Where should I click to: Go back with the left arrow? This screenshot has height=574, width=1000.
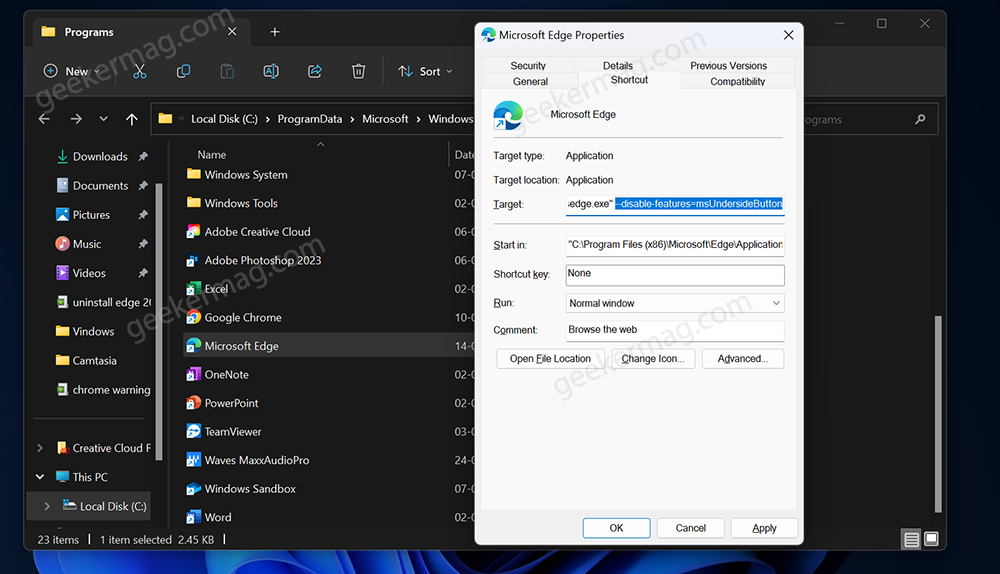pyautogui.click(x=44, y=119)
